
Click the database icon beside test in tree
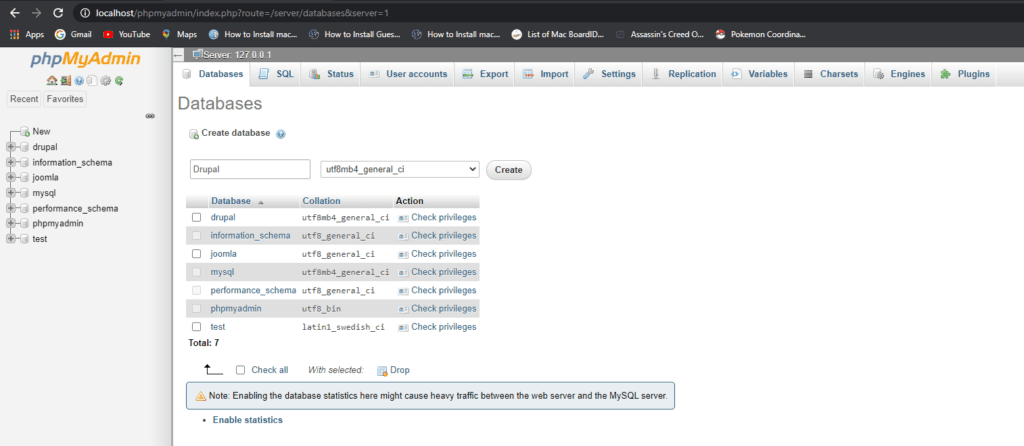coord(25,238)
